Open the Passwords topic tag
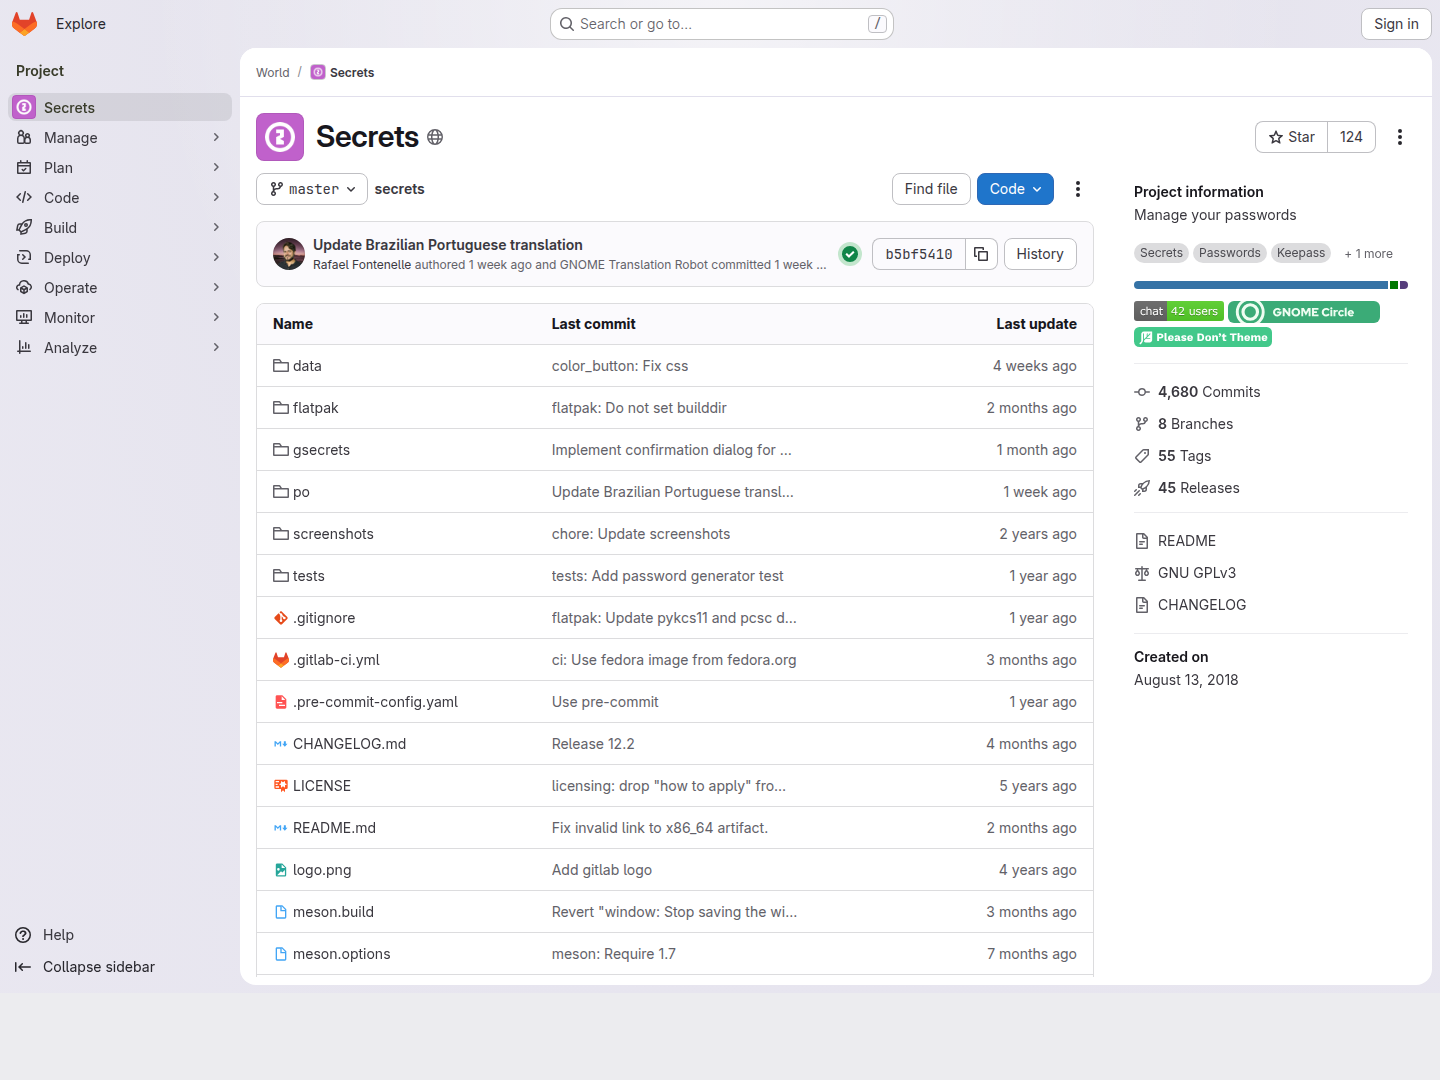The width and height of the screenshot is (1440, 1080). [1229, 253]
